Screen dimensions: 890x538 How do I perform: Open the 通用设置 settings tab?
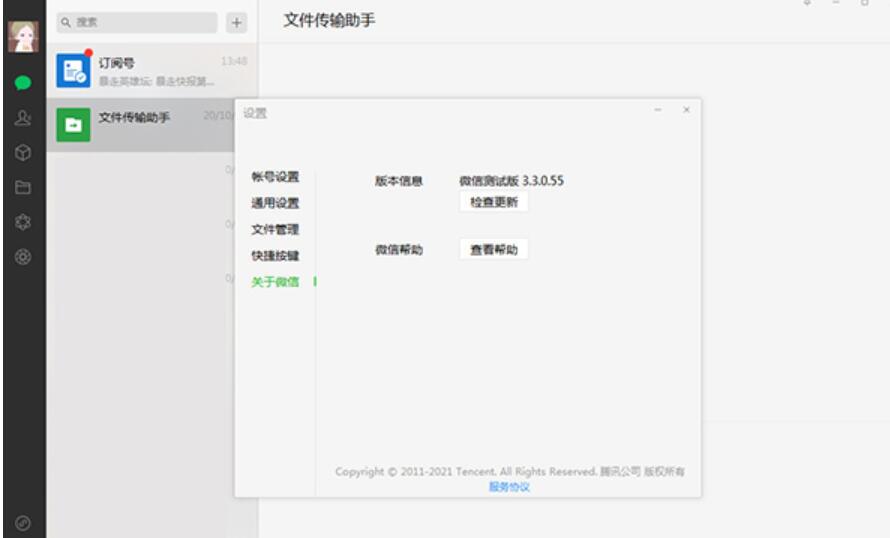click(275, 203)
